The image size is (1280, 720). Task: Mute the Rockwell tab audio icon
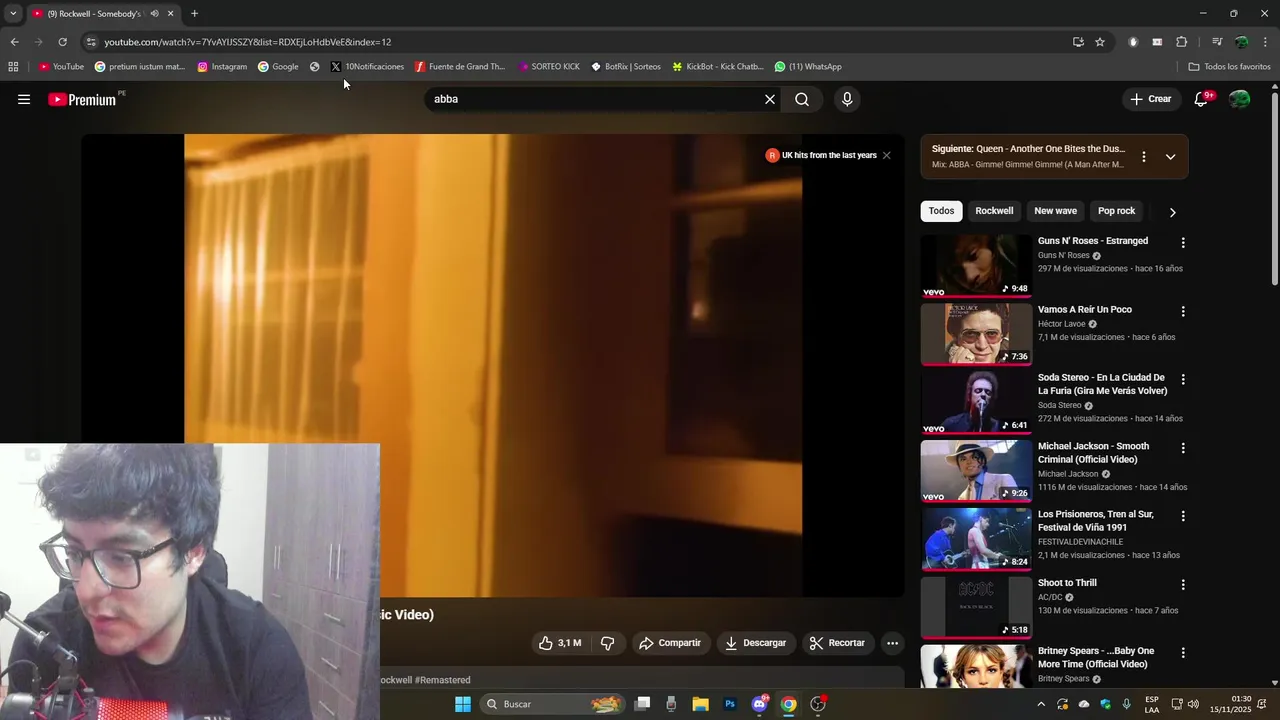click(154, 14)
